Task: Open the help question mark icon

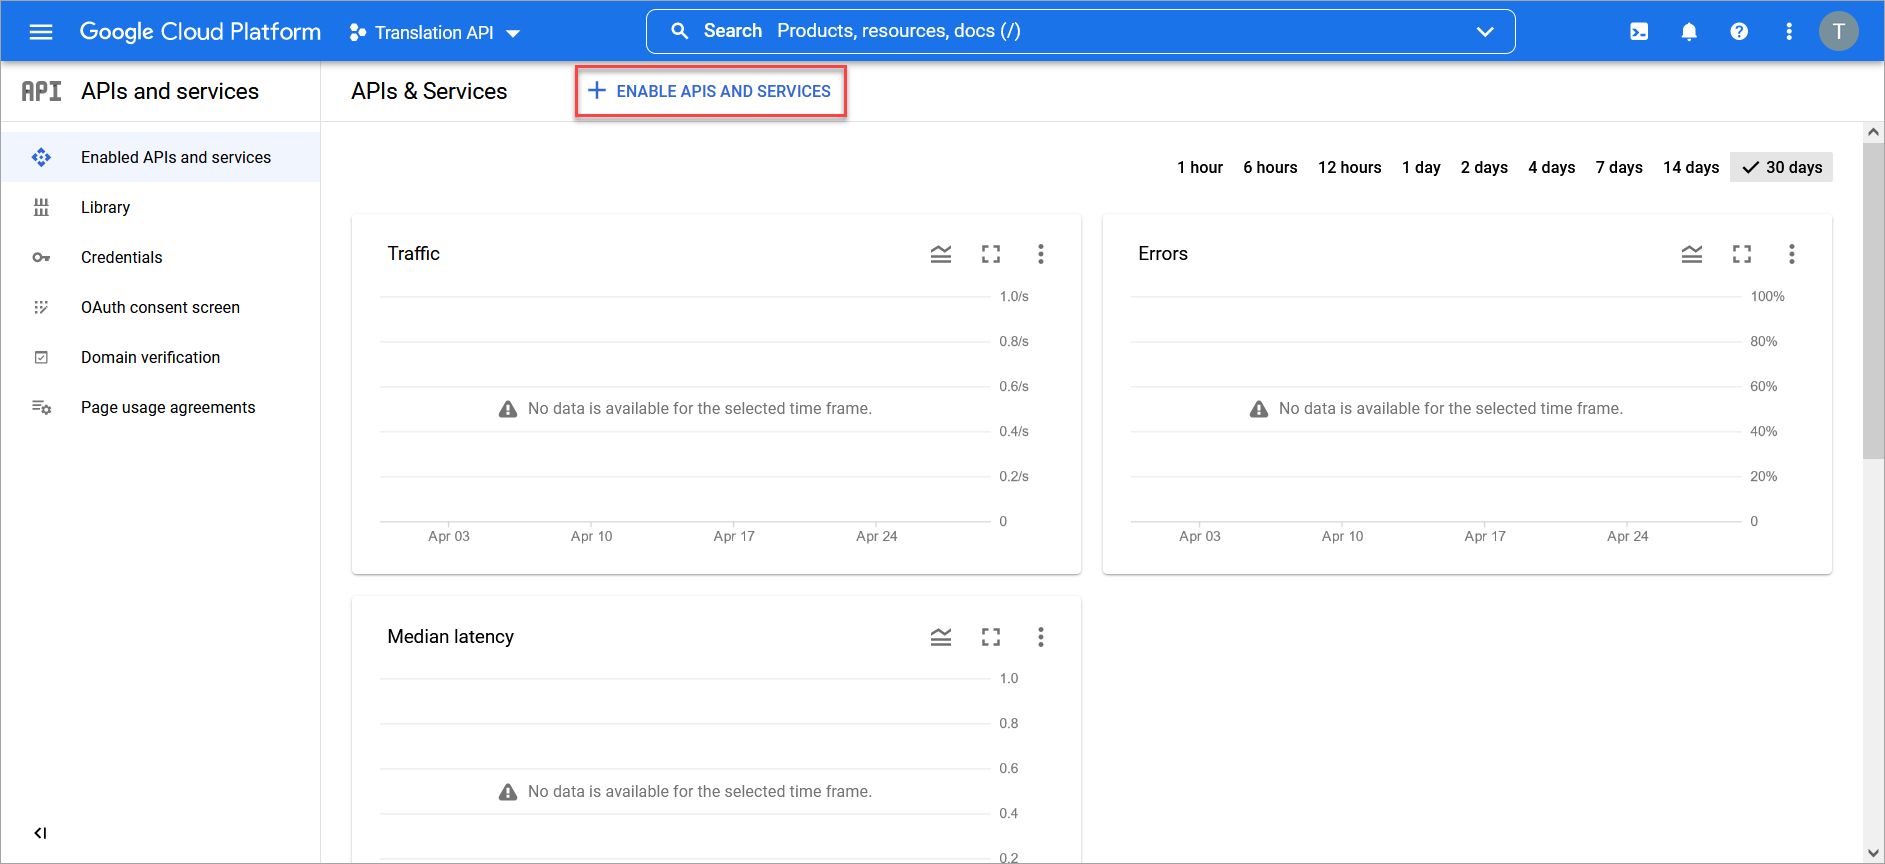Action: (x=1739, y=32)
